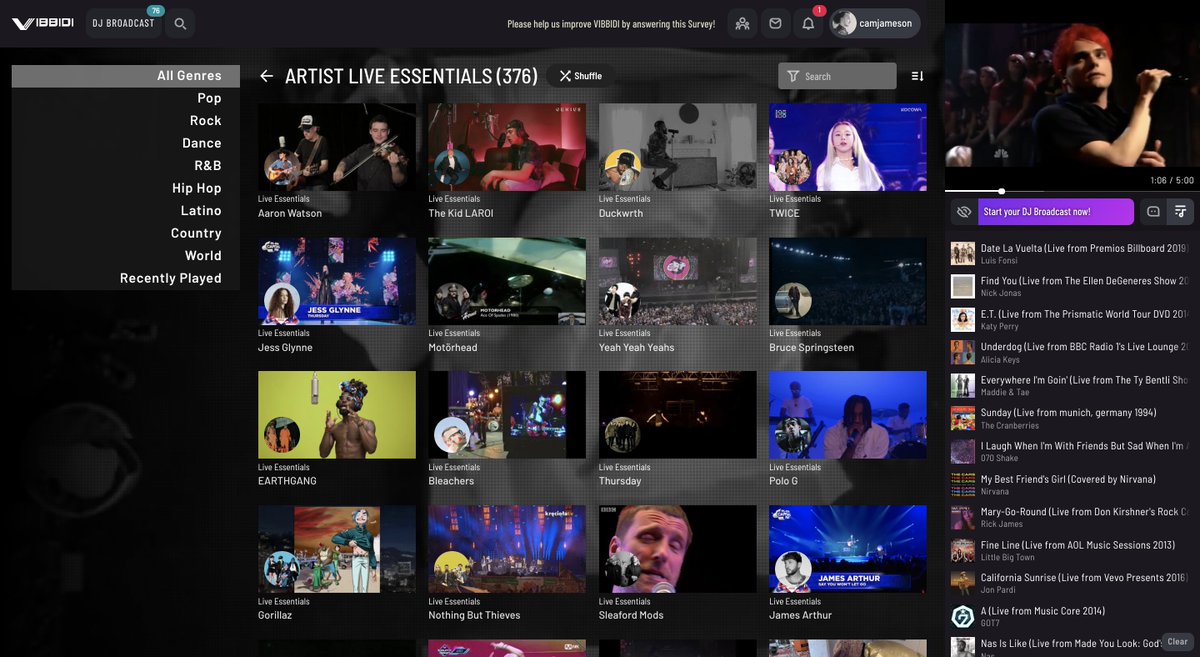Open Thursday band thumbnail
Screen dimensions: 1200x657
678,415
